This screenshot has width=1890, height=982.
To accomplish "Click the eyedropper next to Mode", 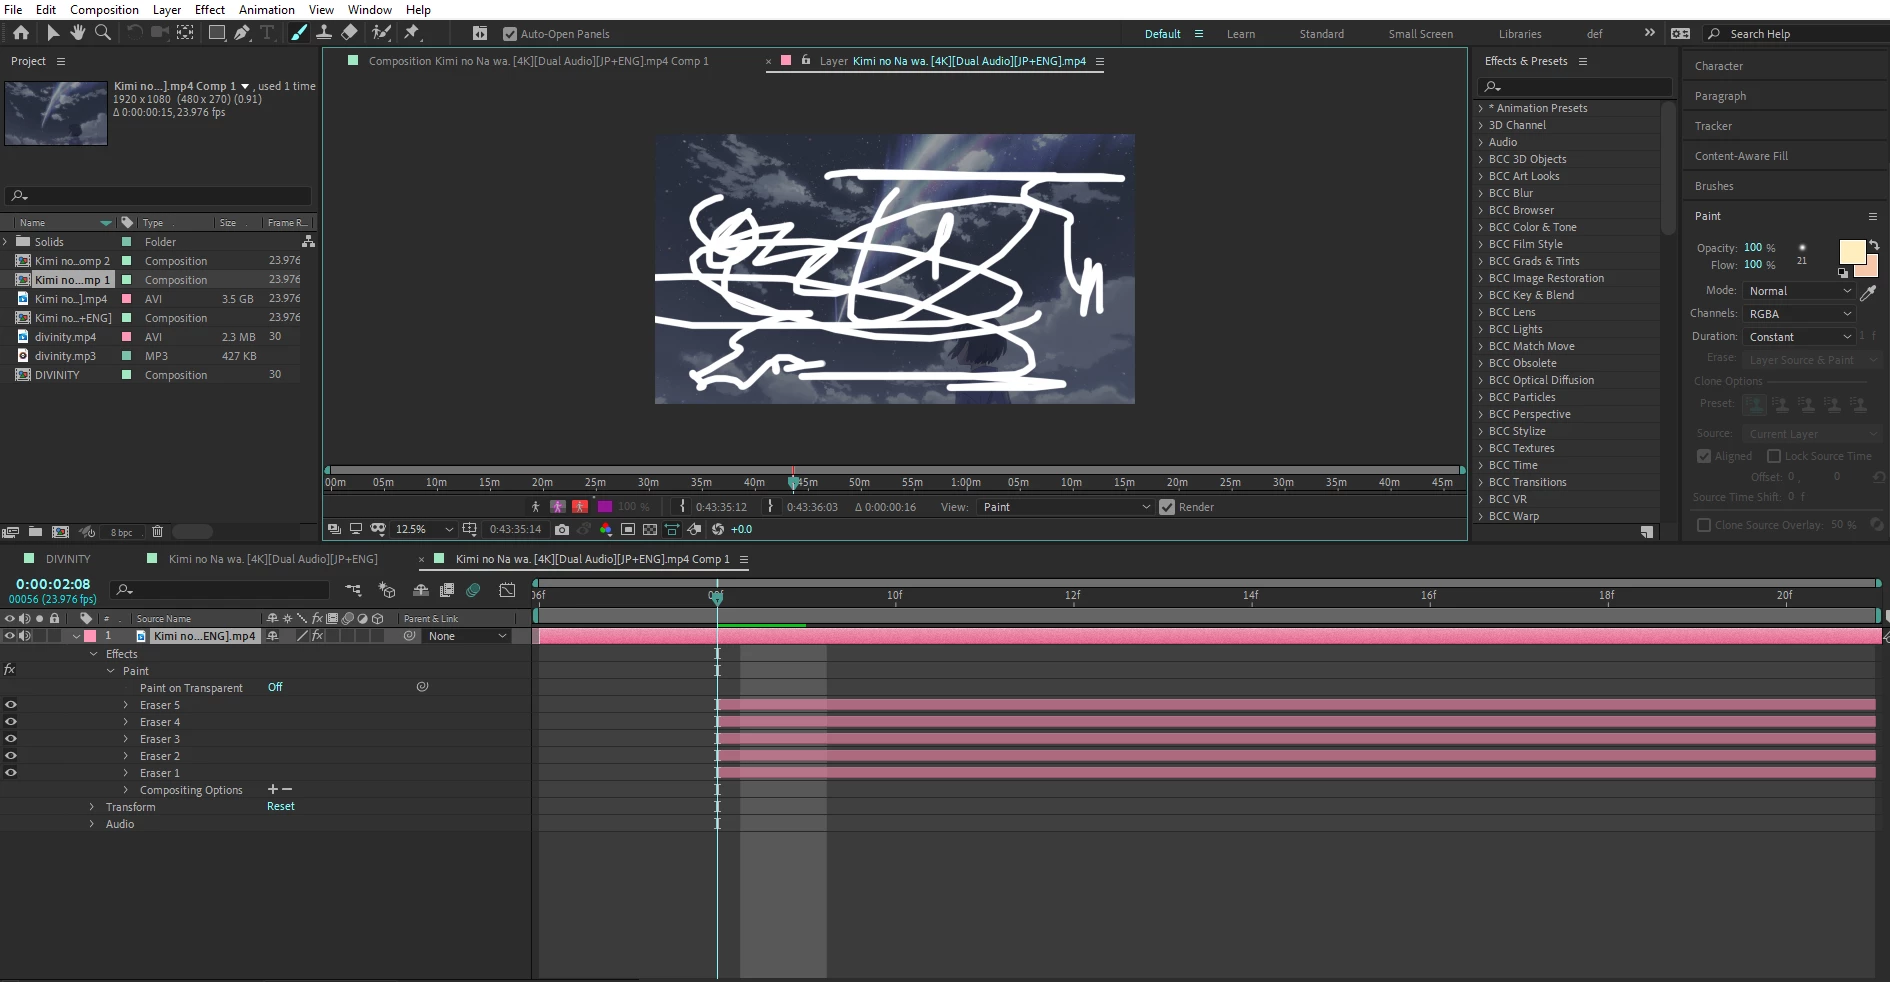I will click(x=1867, y=292).
